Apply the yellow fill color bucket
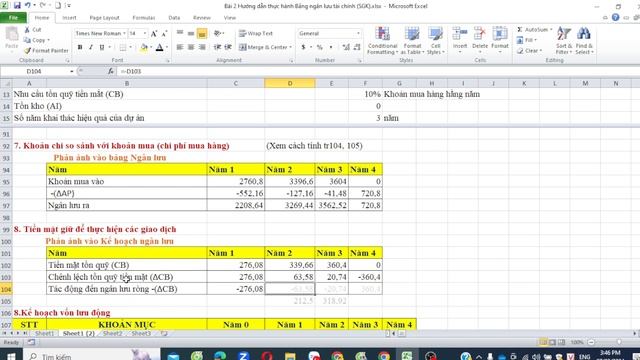Viewport: 640px width, 360px height. pyautogui.click(x=144, y=48)
